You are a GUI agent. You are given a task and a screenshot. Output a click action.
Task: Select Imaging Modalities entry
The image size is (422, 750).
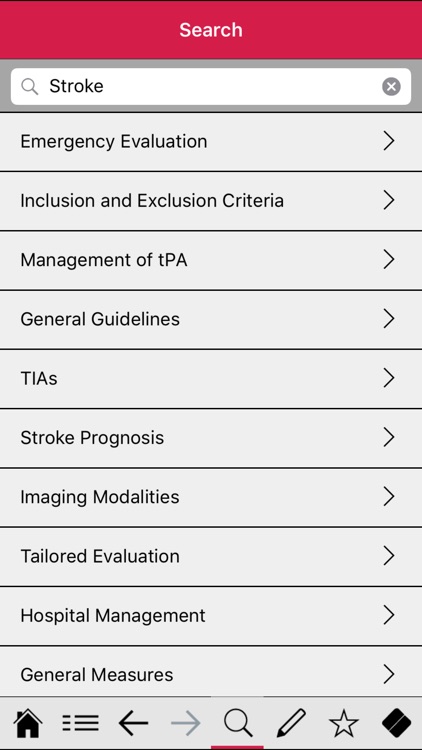[211, 497]
